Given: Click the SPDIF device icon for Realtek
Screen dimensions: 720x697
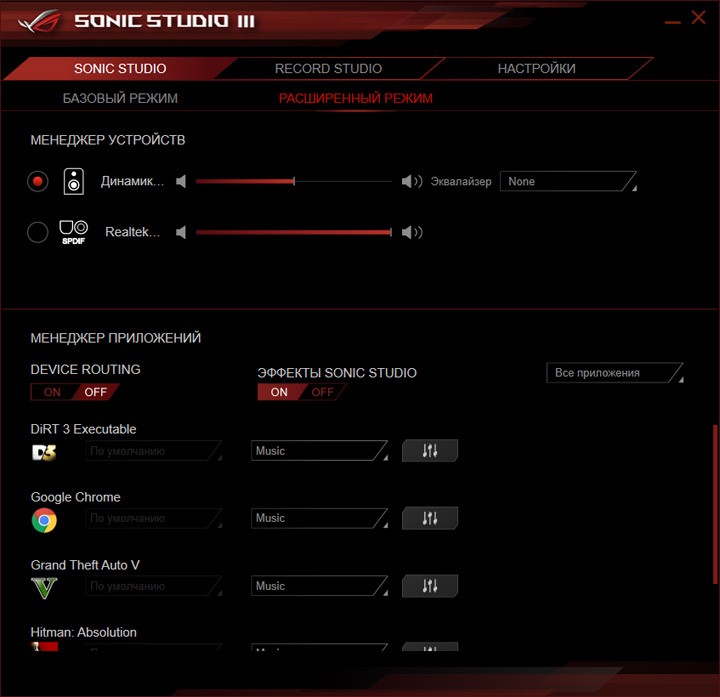Looking at the screenshot, I should tap(73, 232).
